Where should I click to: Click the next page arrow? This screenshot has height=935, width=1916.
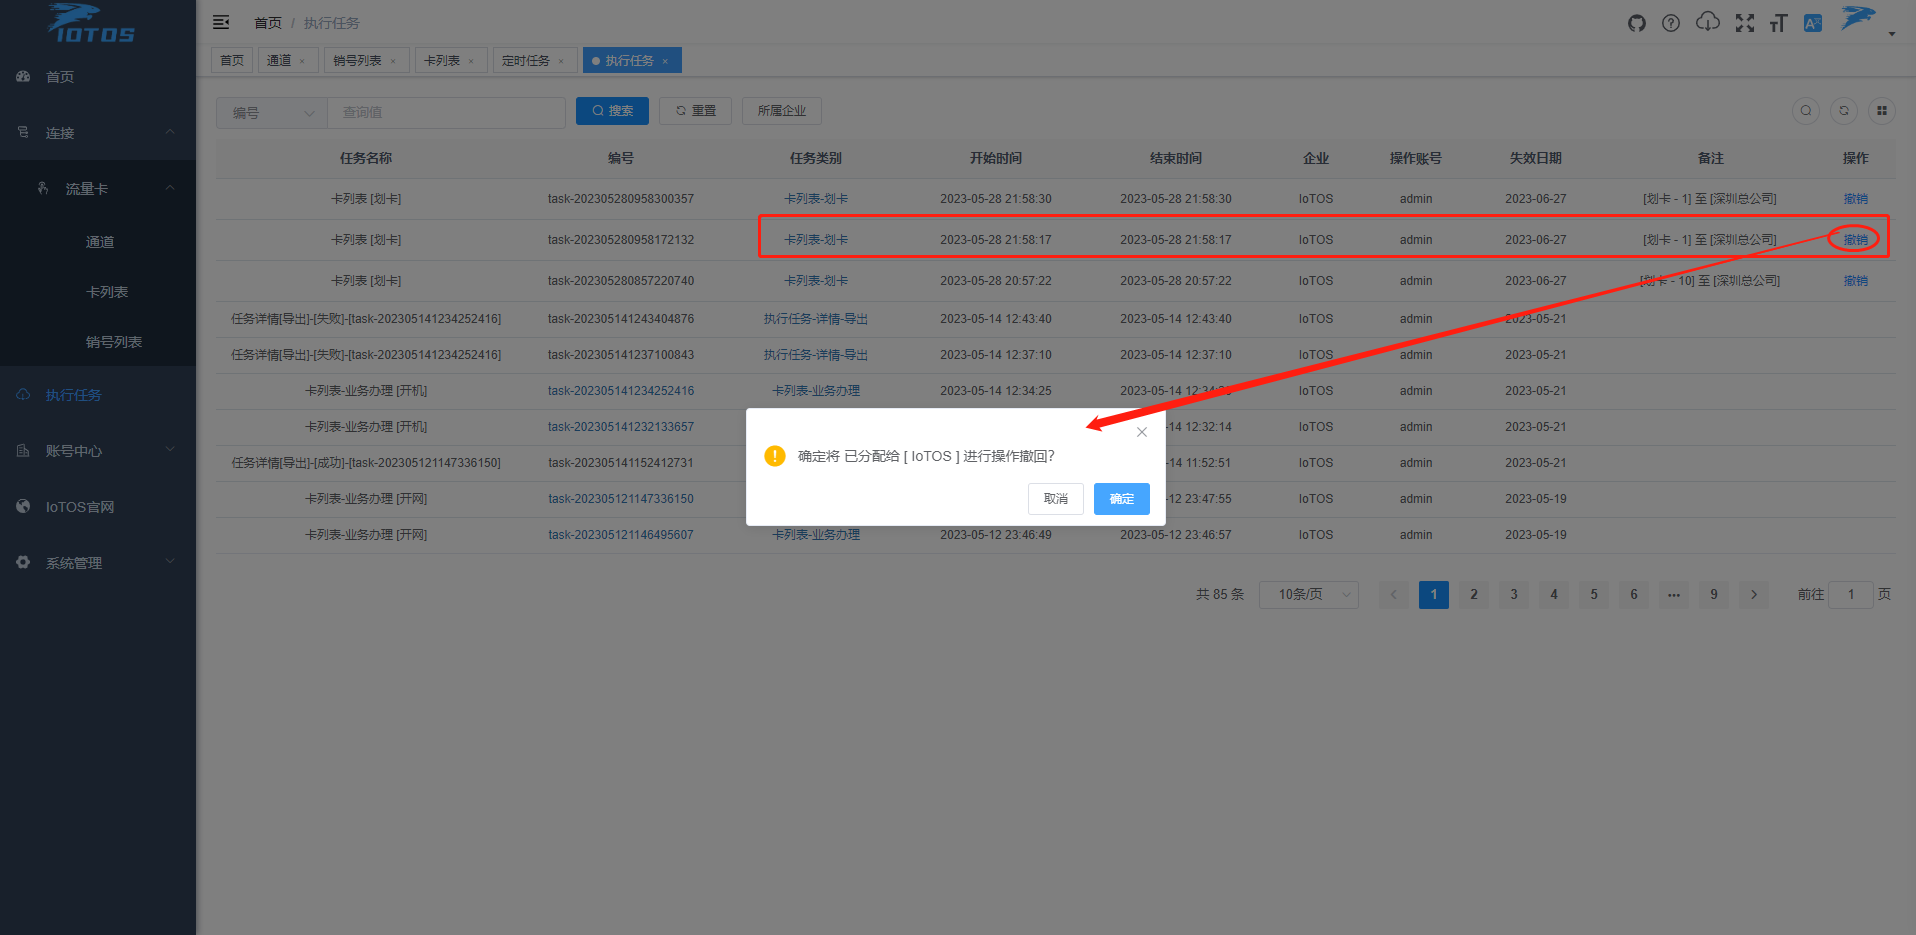pyautogui.click(x=1754, y=595)
